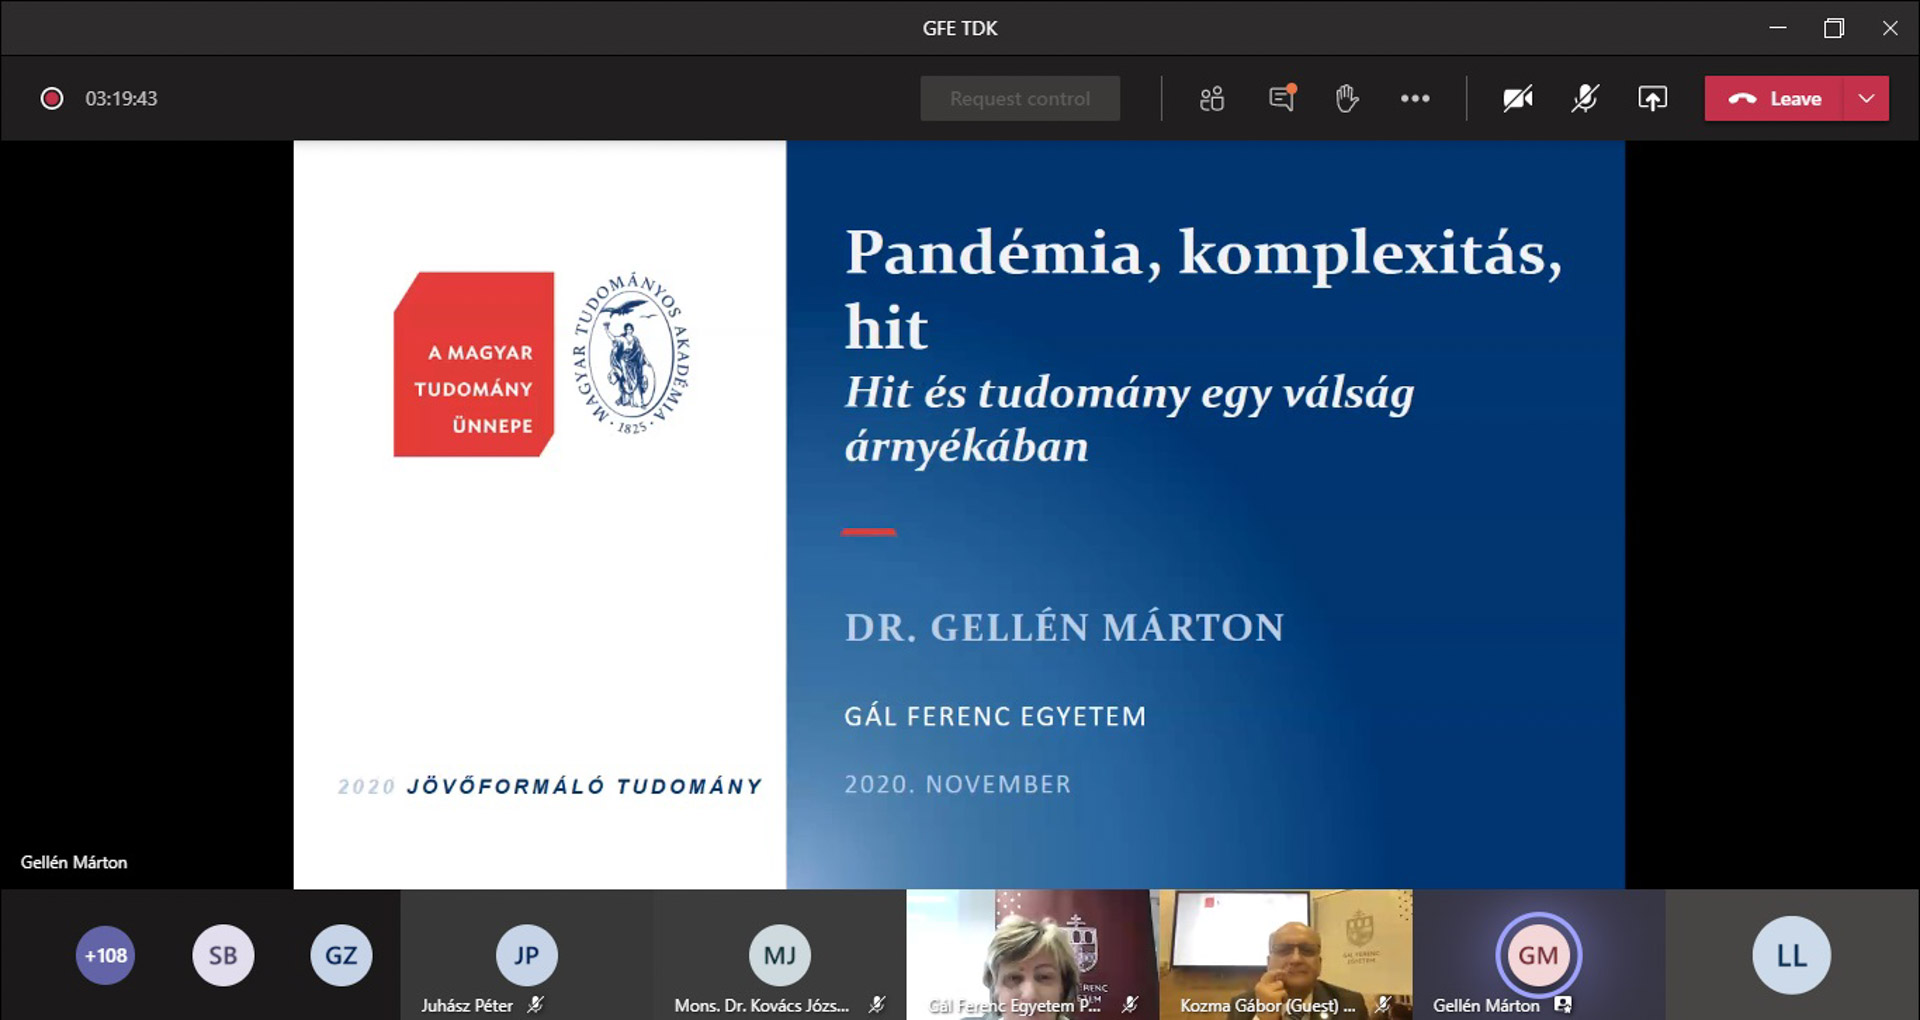This screenshot has width=1920, height=1020.
Task: Click the raise hand icon
Action: pyautogui.click(x=1347, y=99)
